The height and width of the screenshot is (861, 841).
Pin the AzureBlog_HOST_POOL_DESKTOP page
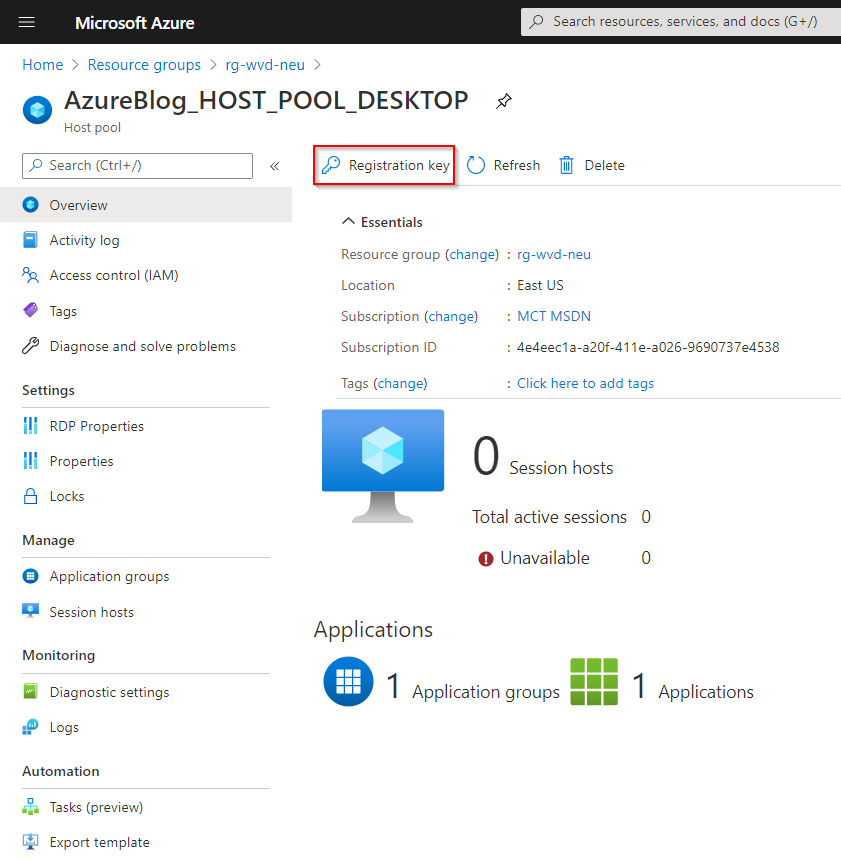[x=503, y=101]
